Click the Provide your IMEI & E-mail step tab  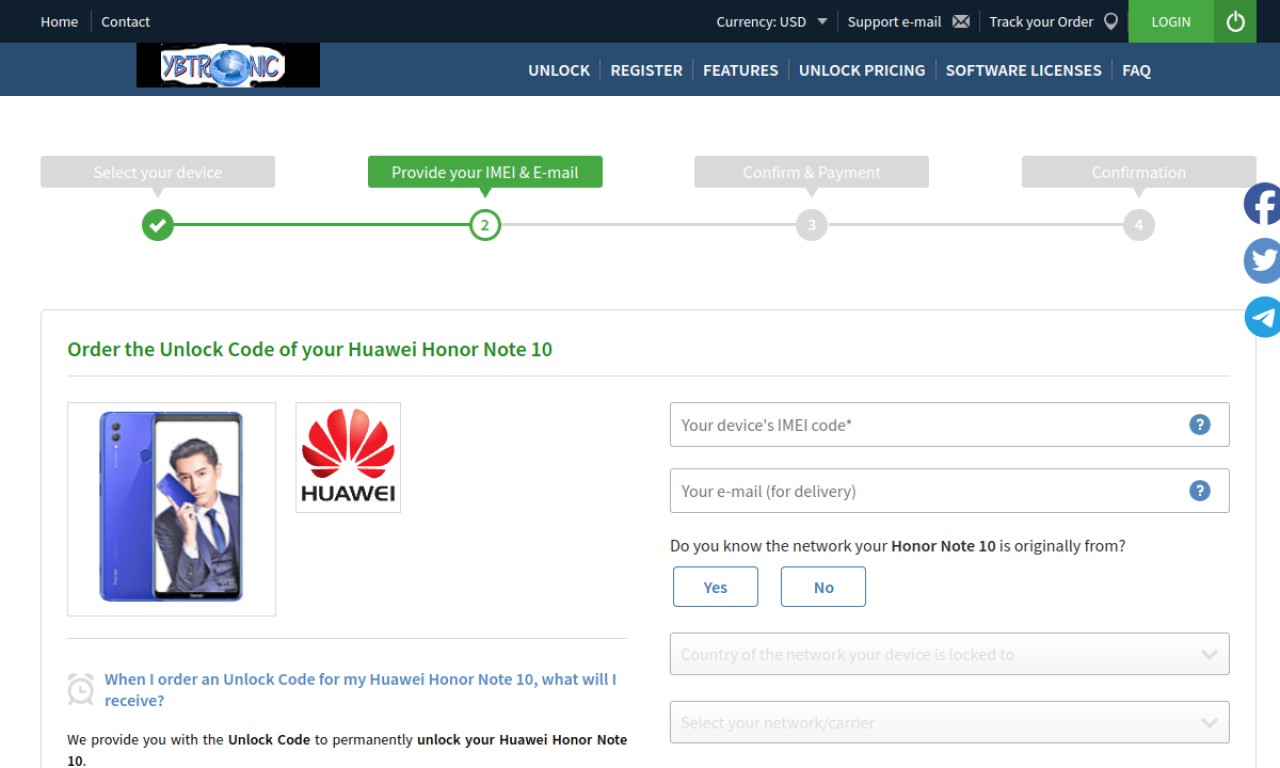pos(485,172)
